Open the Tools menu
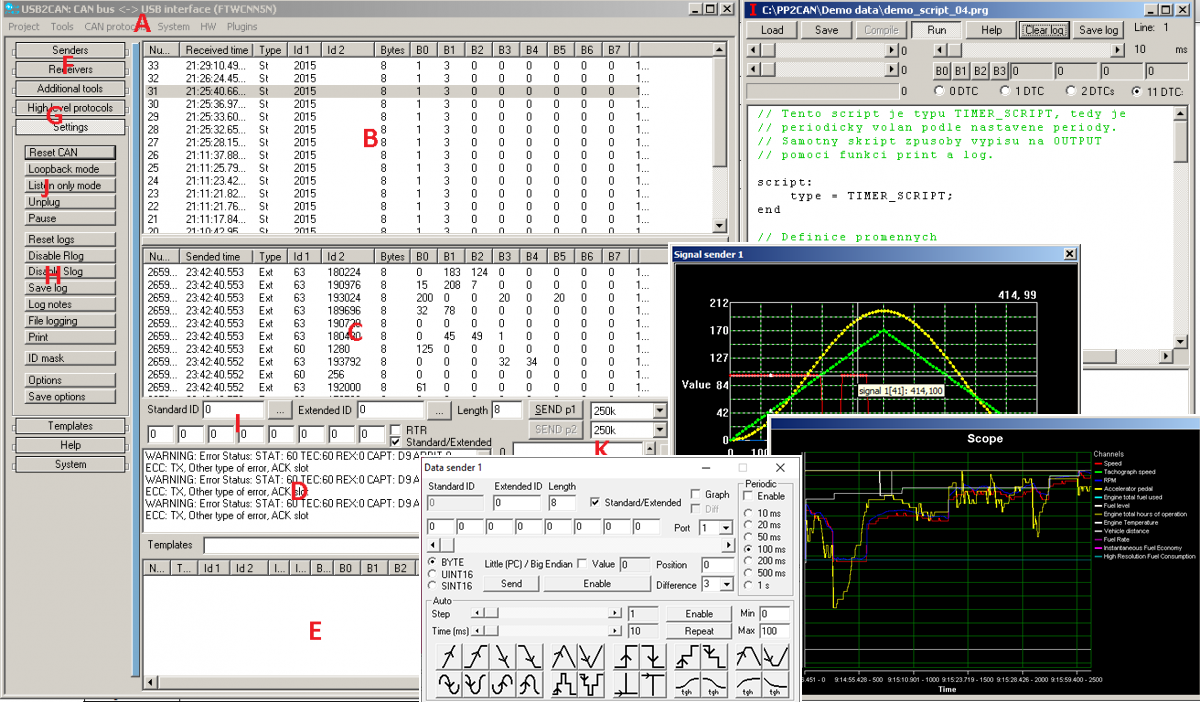 62,27
